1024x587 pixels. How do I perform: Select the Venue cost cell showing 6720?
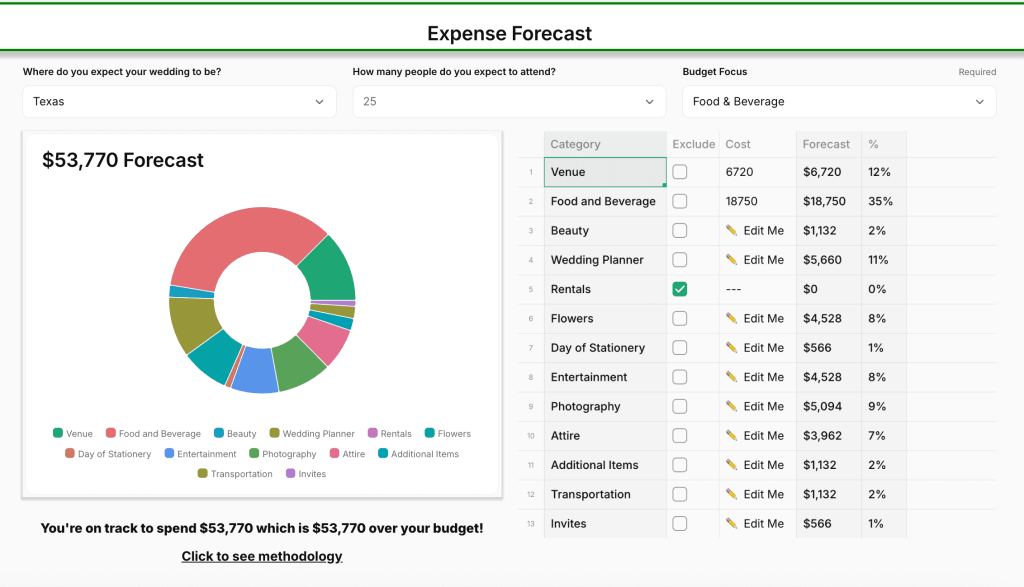pos(756,172)
